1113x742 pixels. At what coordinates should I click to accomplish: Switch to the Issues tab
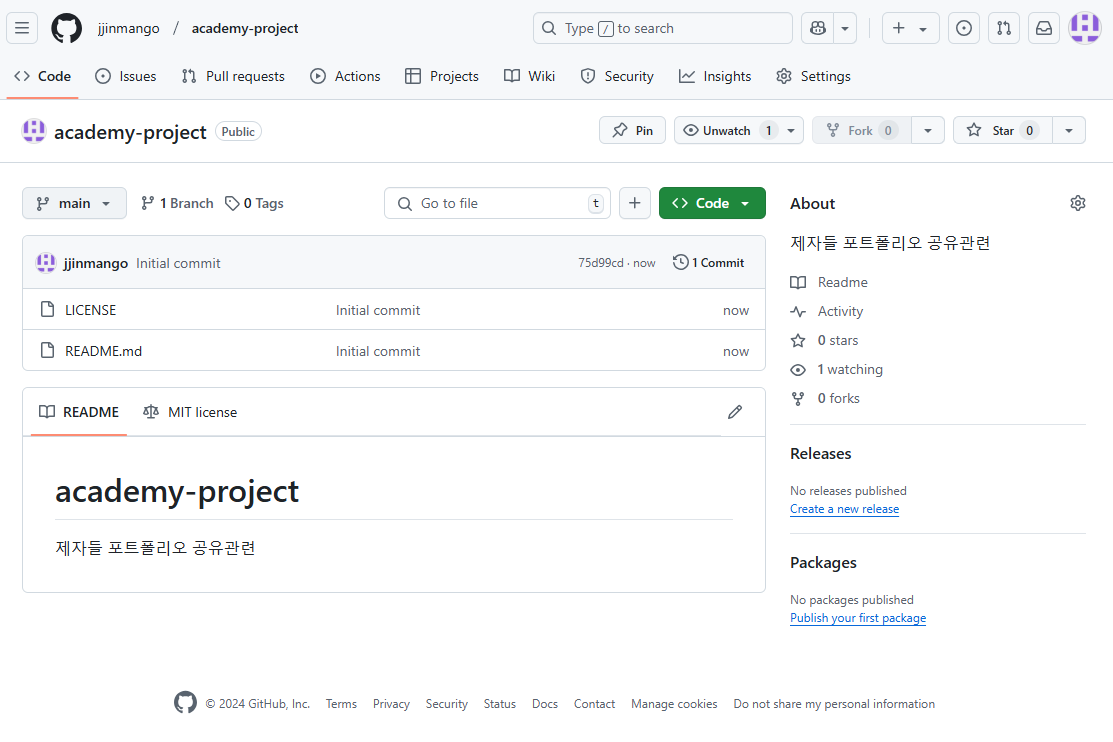click(x=126, y=76)
